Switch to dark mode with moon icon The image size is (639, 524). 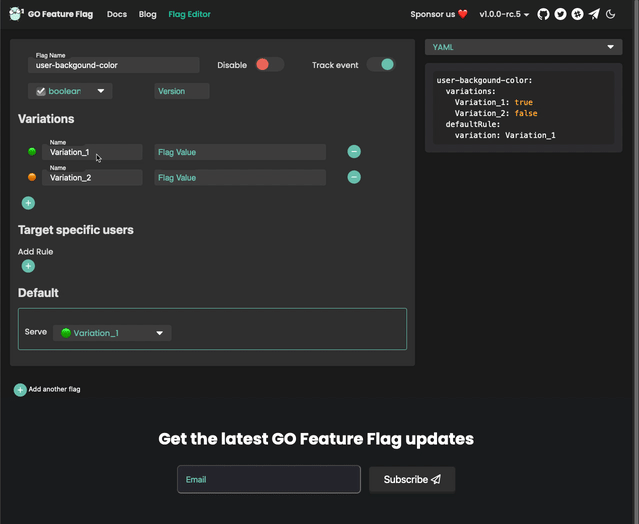611,14
